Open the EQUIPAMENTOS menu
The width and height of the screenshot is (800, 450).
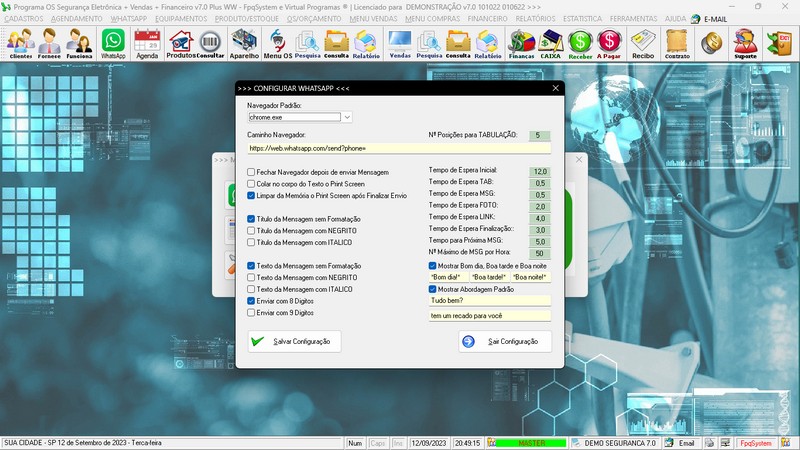pos(181,19)
